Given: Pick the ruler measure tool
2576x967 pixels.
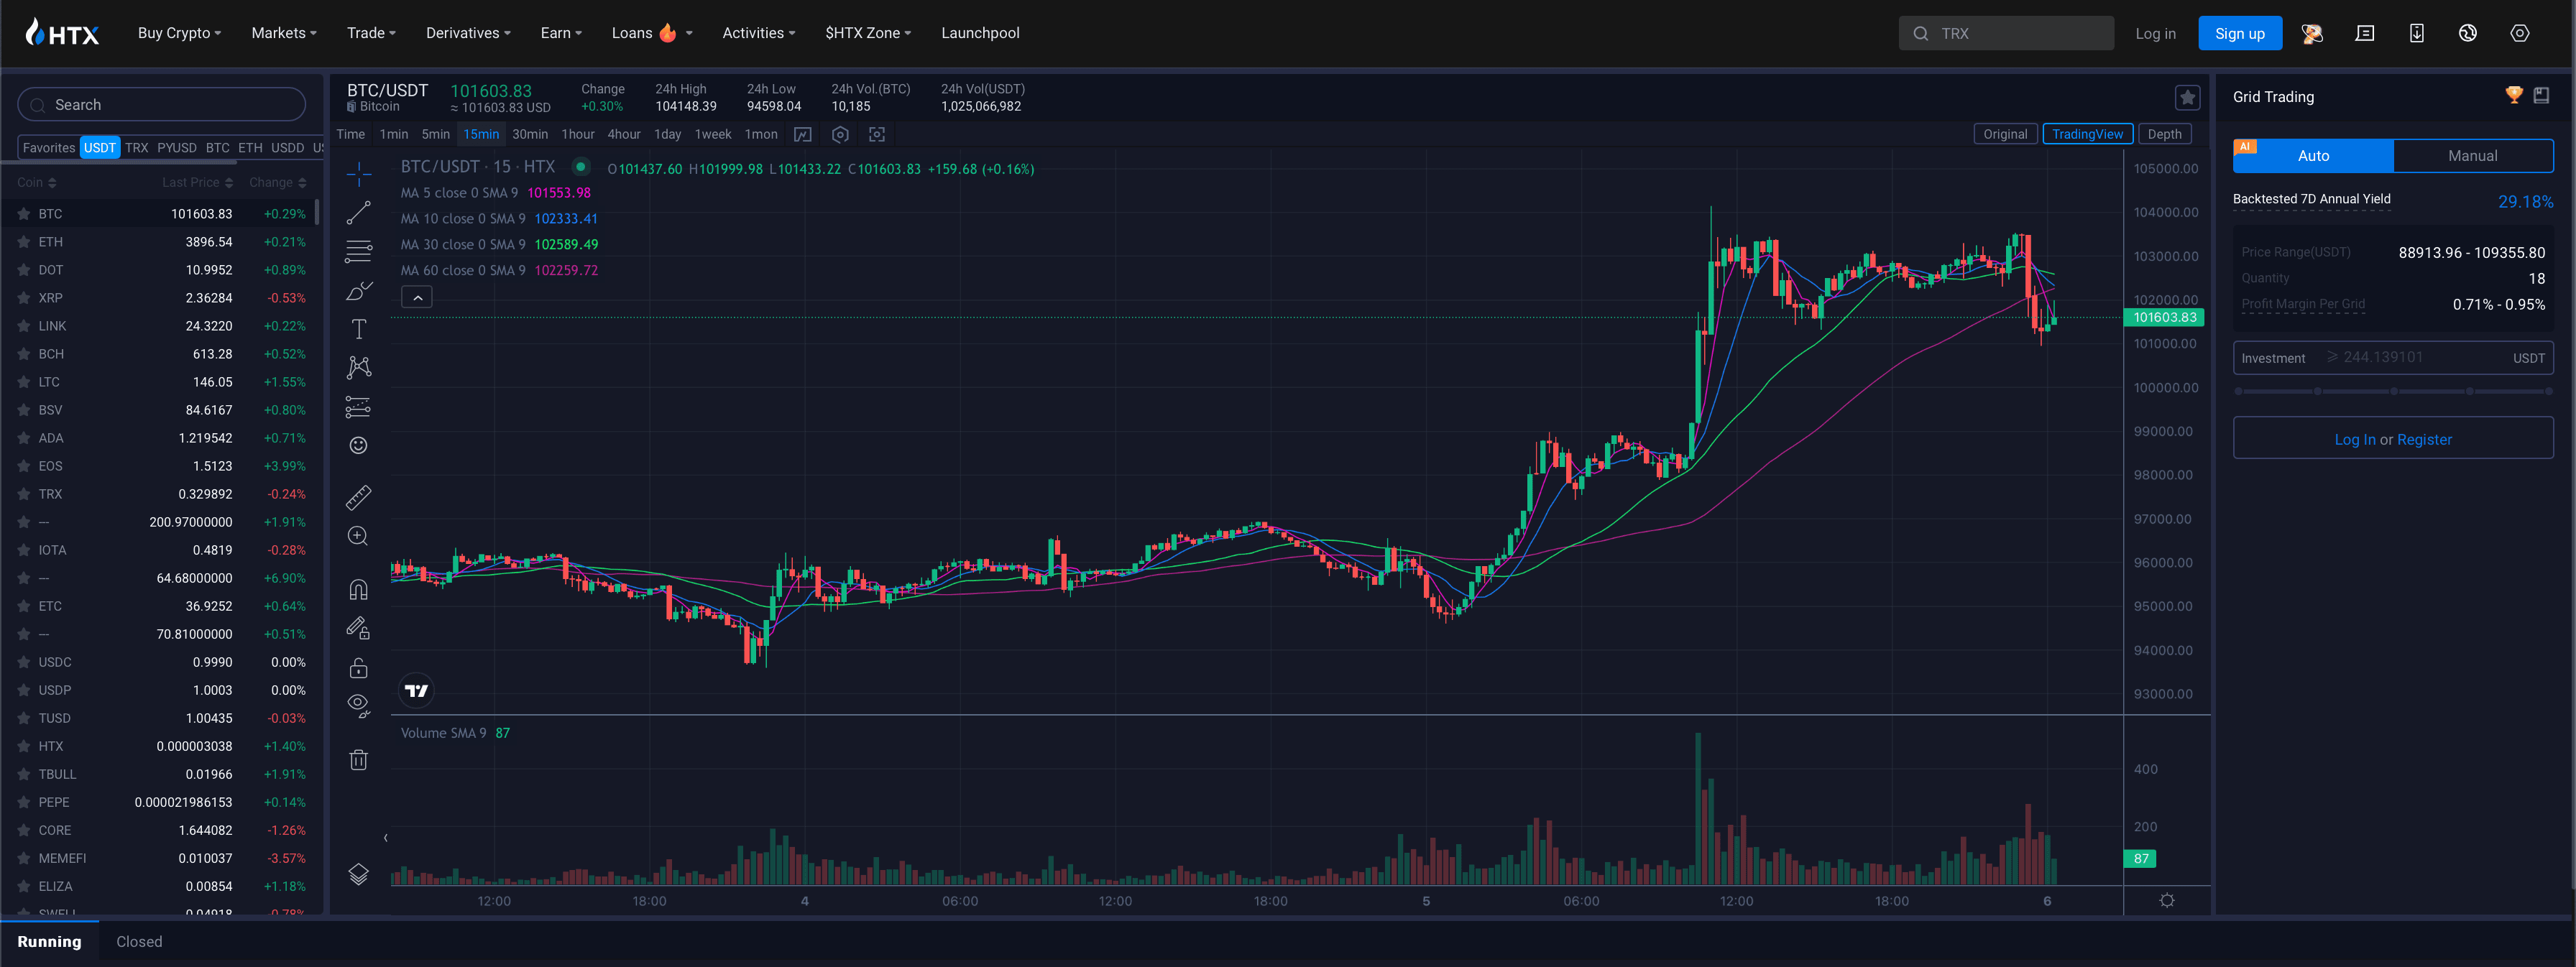Looking at the screenshot, I should pyautogui.click(x=358, y=497).
